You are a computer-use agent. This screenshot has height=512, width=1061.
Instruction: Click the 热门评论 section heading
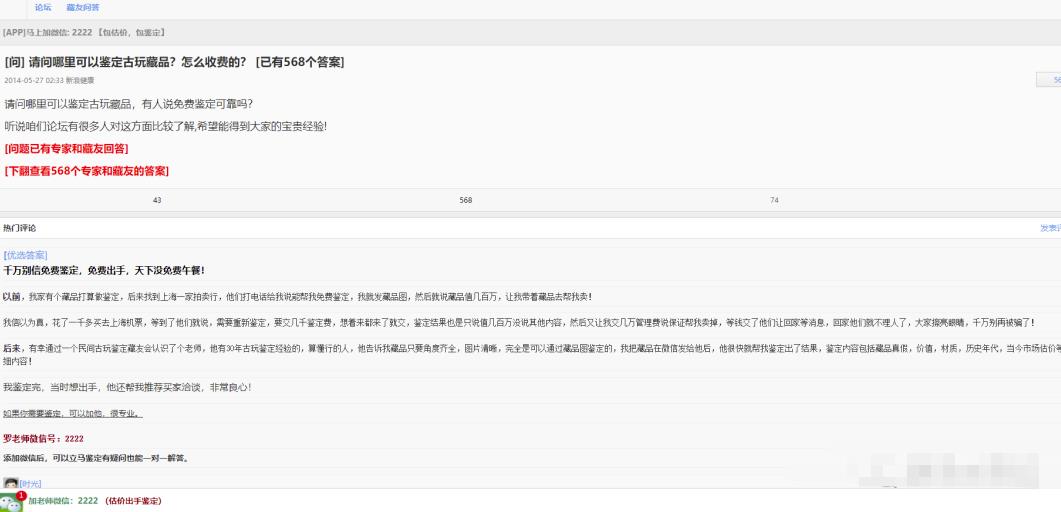(x=19, y=229)
